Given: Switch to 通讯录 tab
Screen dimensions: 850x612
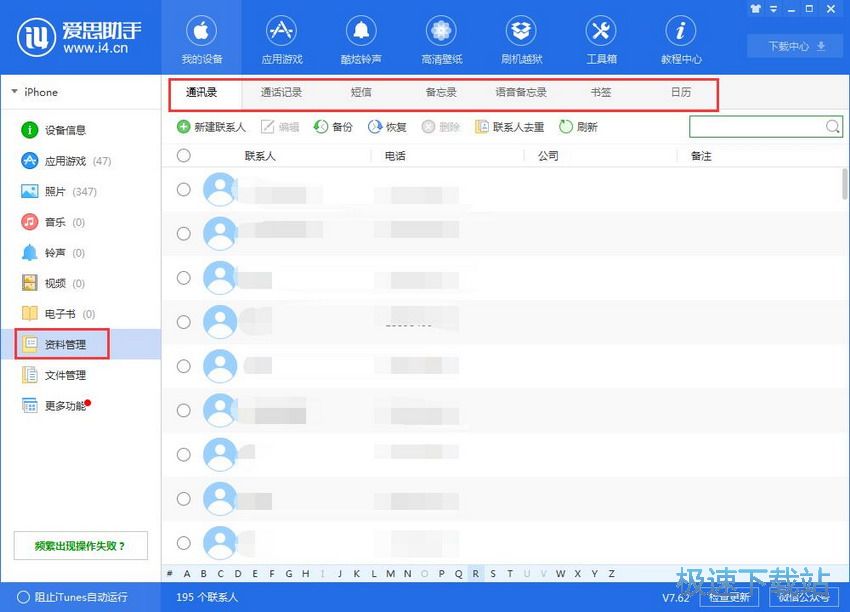Looking at the screenshot, I should 202,92.
